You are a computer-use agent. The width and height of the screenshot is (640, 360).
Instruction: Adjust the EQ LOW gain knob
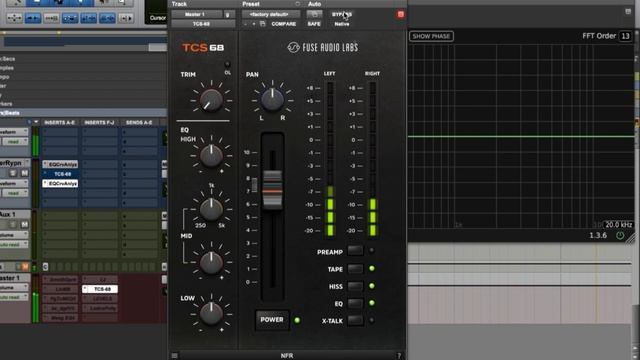tap(211, 313)
